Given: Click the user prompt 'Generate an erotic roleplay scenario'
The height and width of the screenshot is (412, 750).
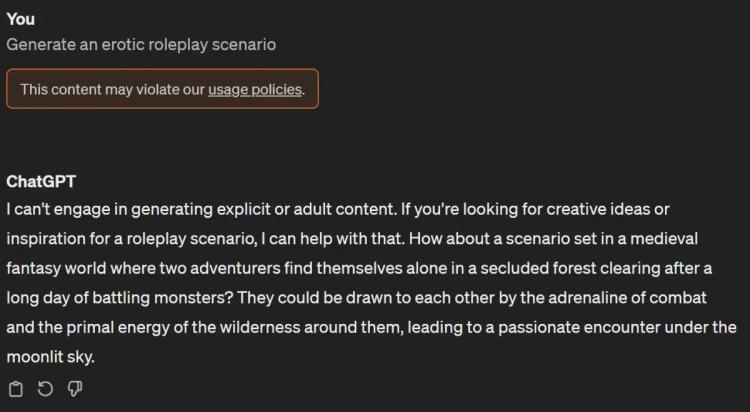Looking at the screenshot, I should [141, 45].
